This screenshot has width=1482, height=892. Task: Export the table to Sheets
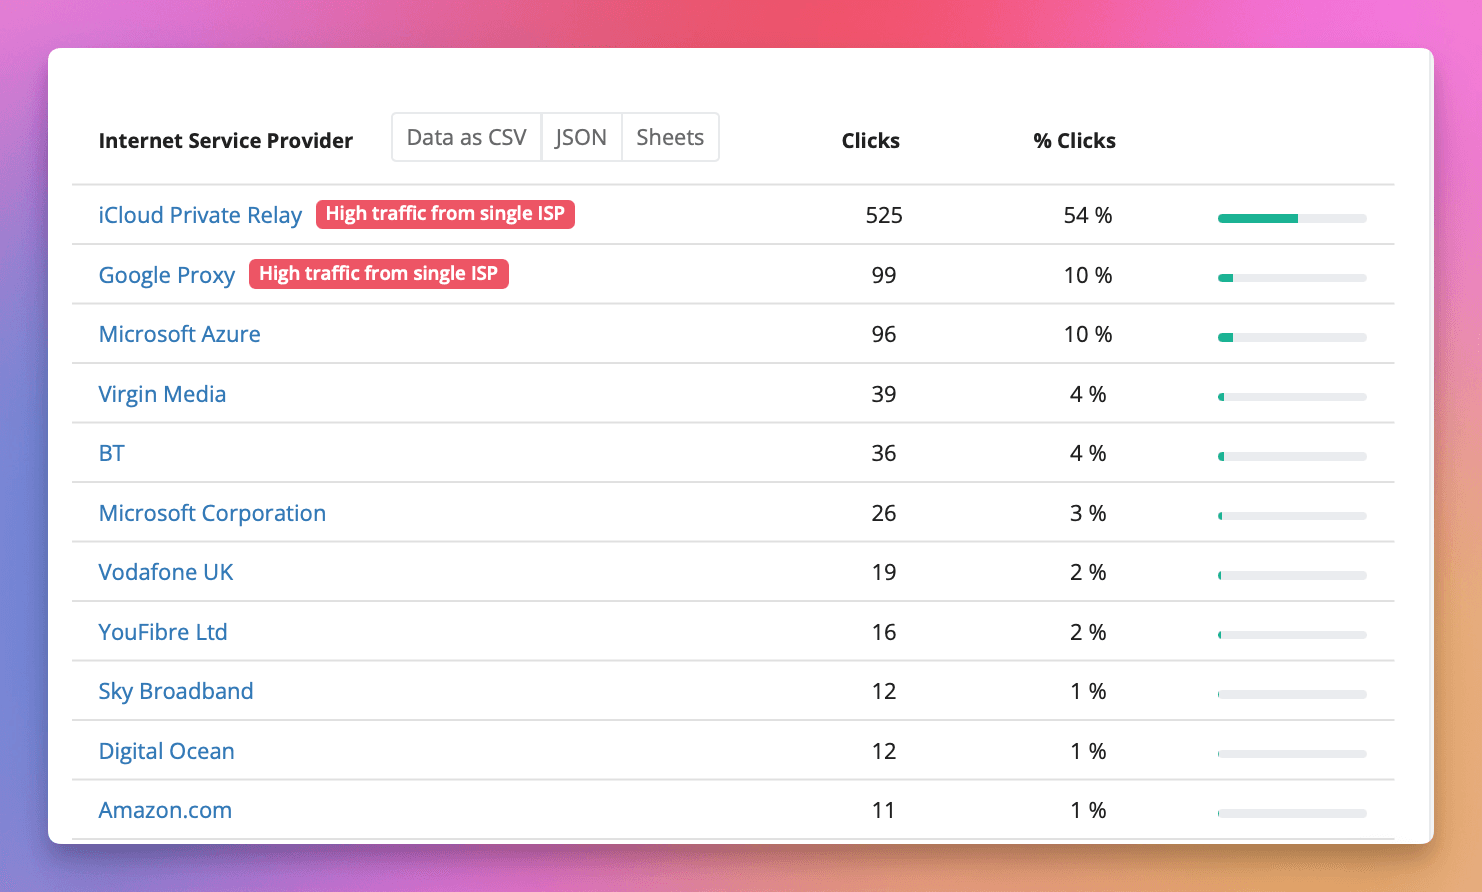(x=669, y=137)
